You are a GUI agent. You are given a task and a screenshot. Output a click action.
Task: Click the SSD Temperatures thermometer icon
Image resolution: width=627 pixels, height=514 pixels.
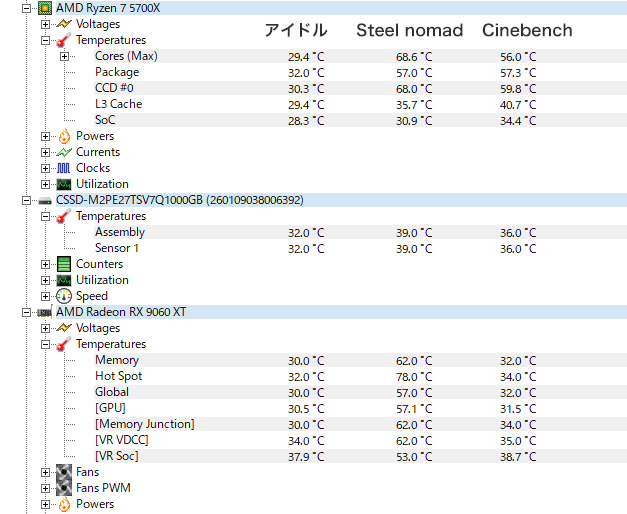click(64, 216)
